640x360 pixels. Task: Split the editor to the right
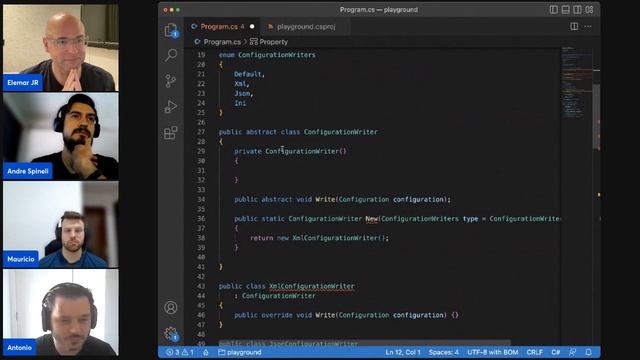(574, 27)
